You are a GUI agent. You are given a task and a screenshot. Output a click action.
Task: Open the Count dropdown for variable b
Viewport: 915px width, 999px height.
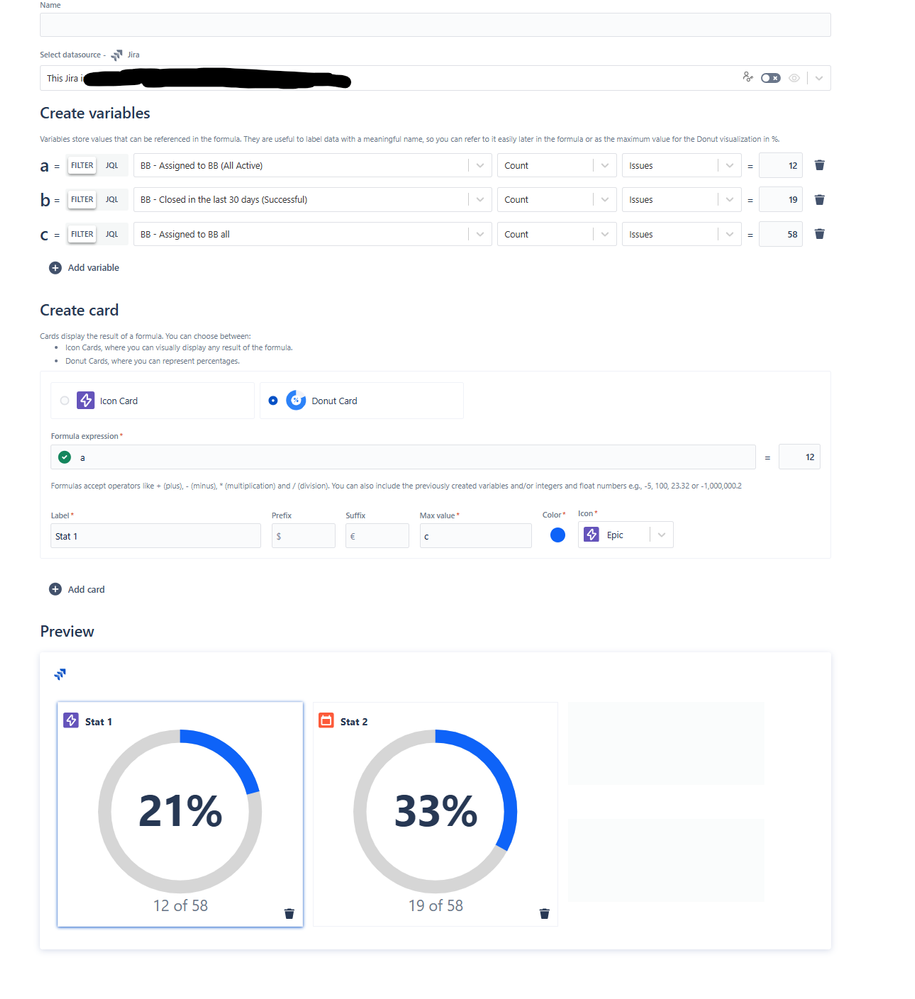pos(557,200)
